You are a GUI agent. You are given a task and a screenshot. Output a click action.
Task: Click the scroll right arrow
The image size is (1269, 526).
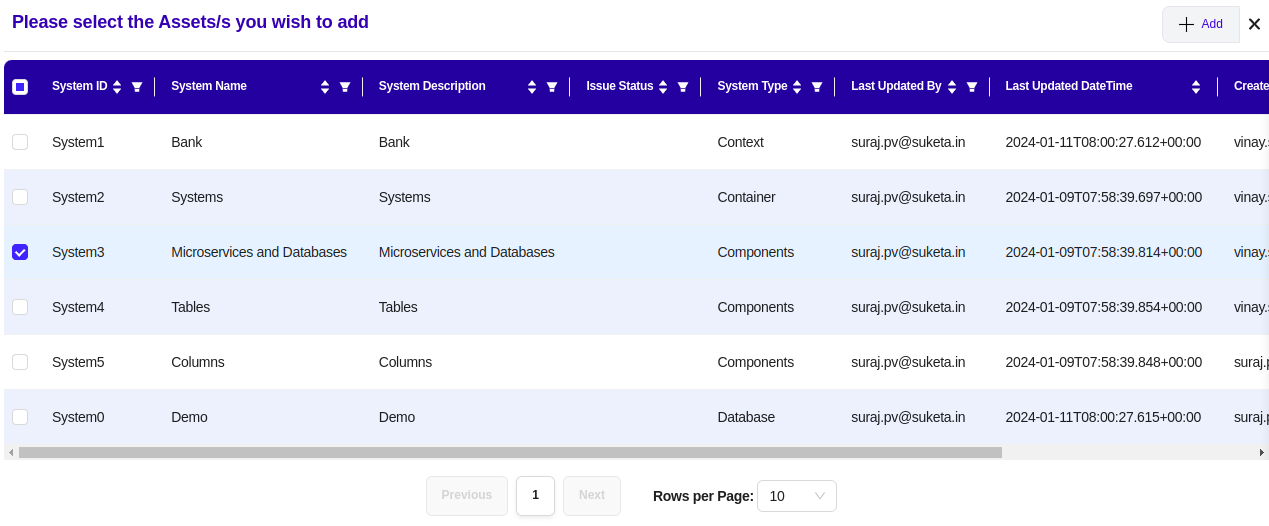coord(1261,452)
